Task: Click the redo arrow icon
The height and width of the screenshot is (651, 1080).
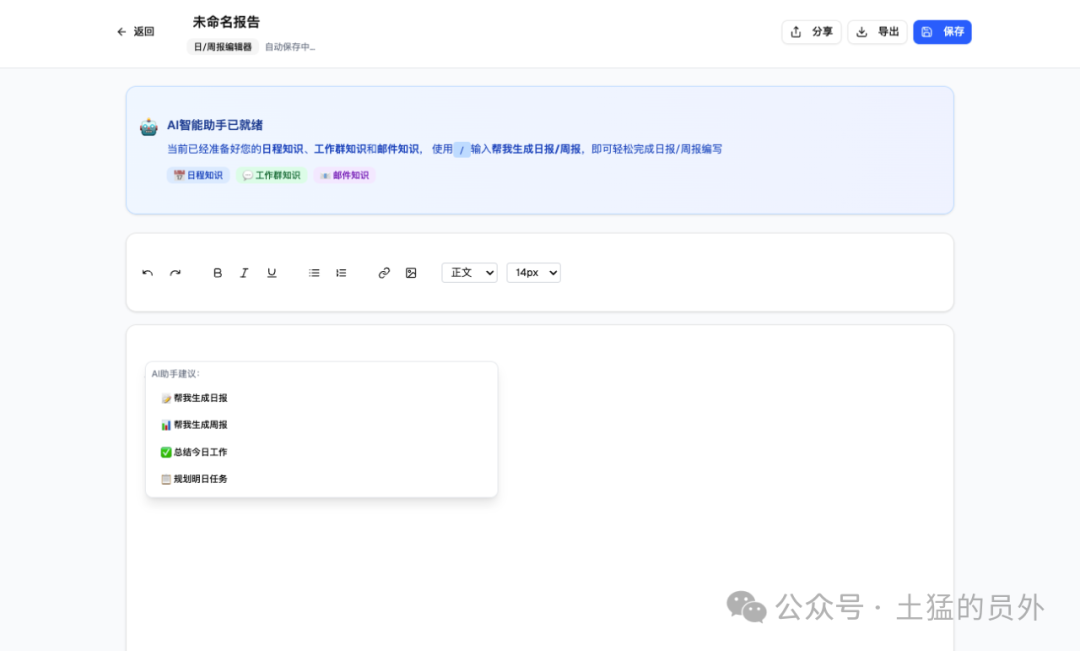Action: coord(175,273)
